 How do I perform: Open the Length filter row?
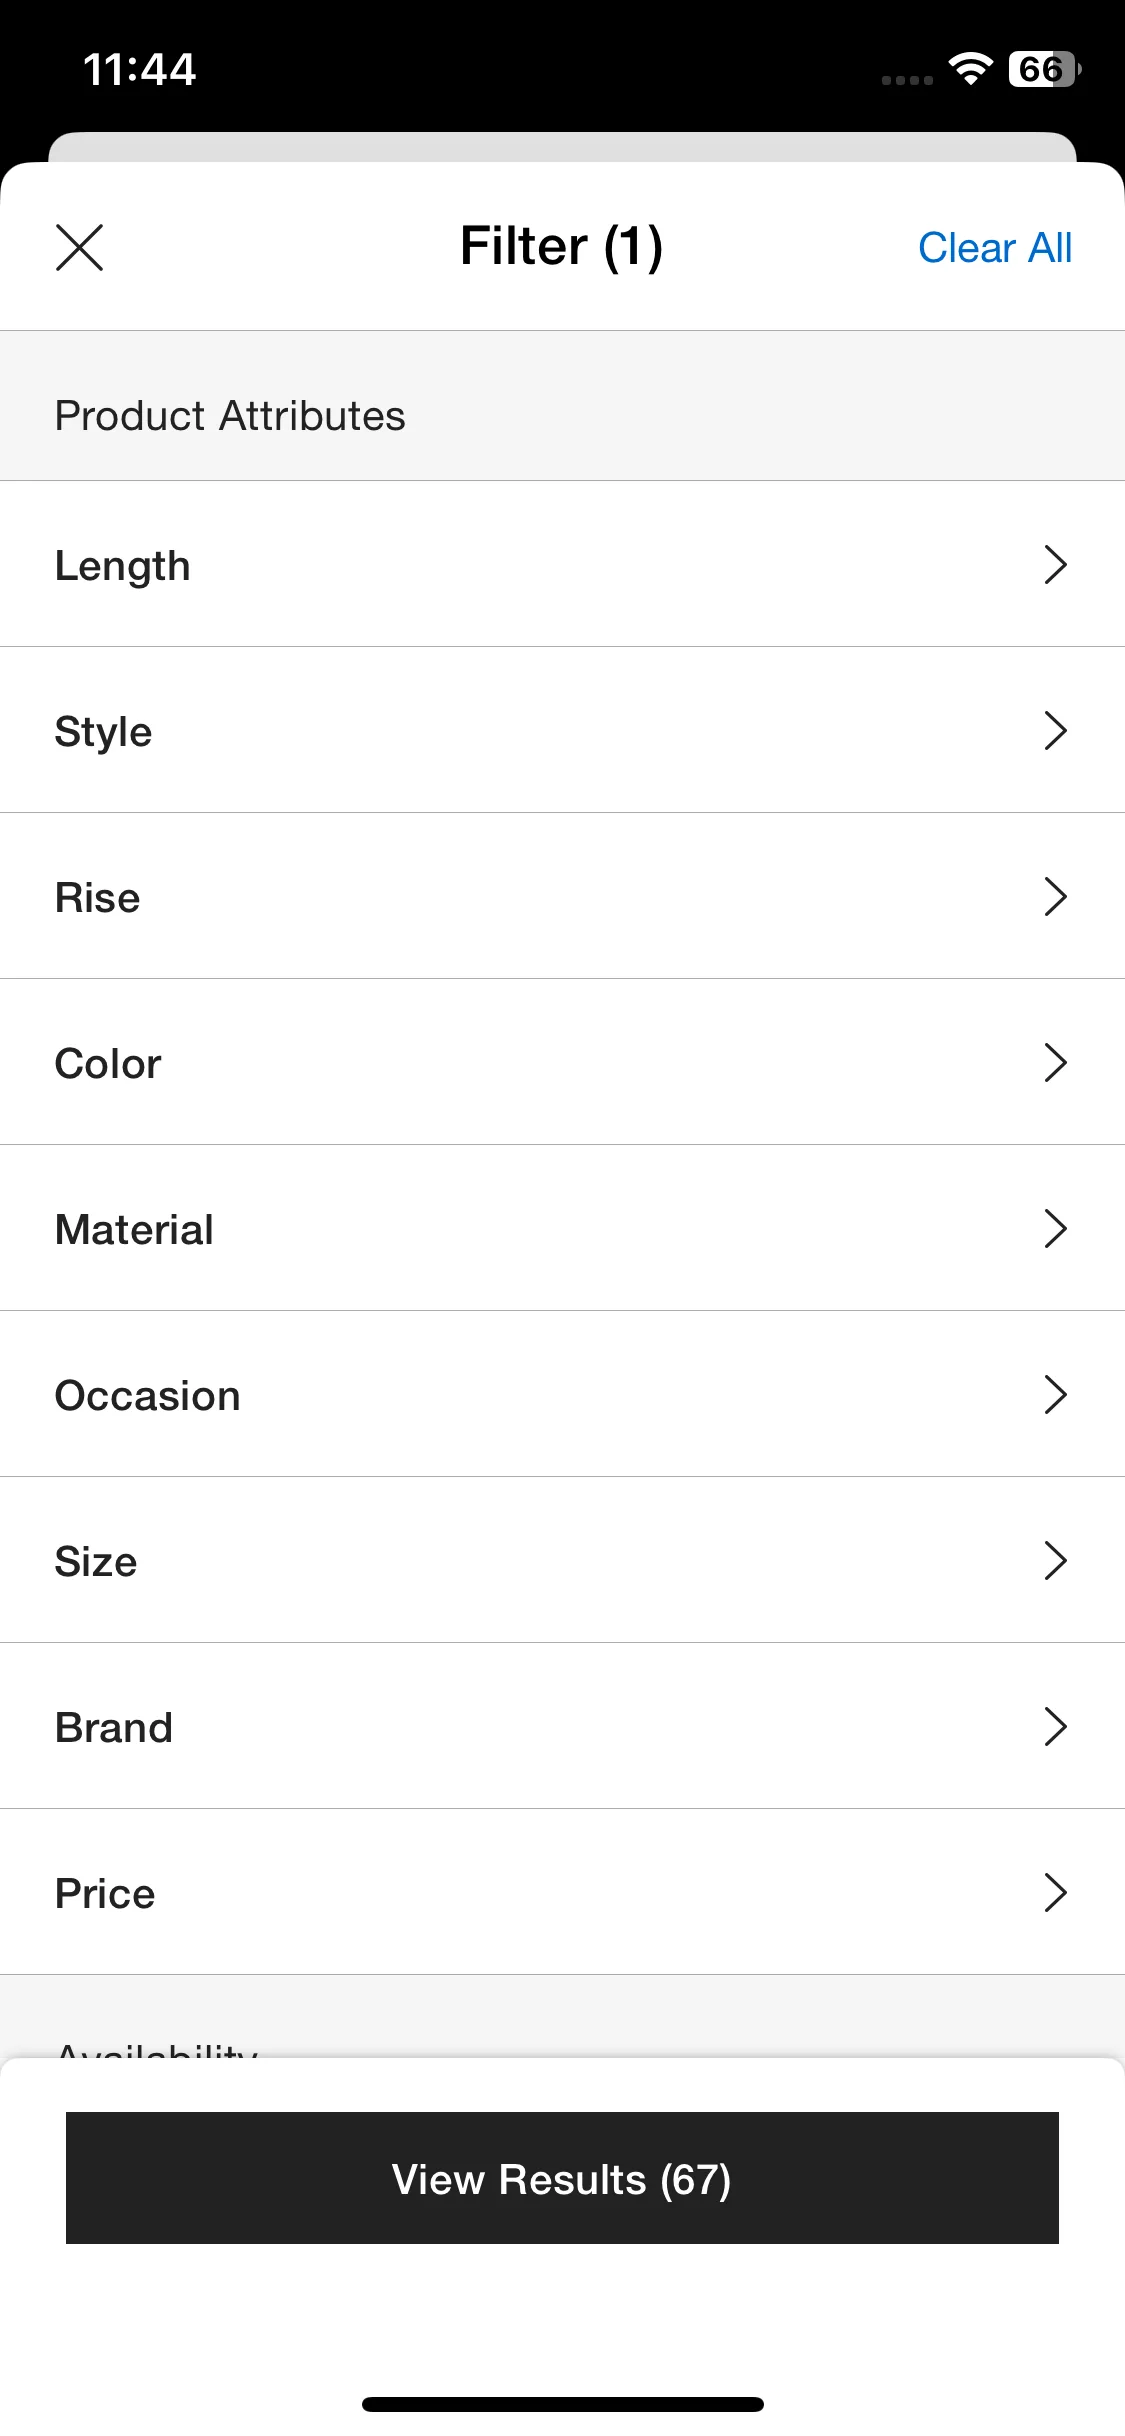coord(562,565)
